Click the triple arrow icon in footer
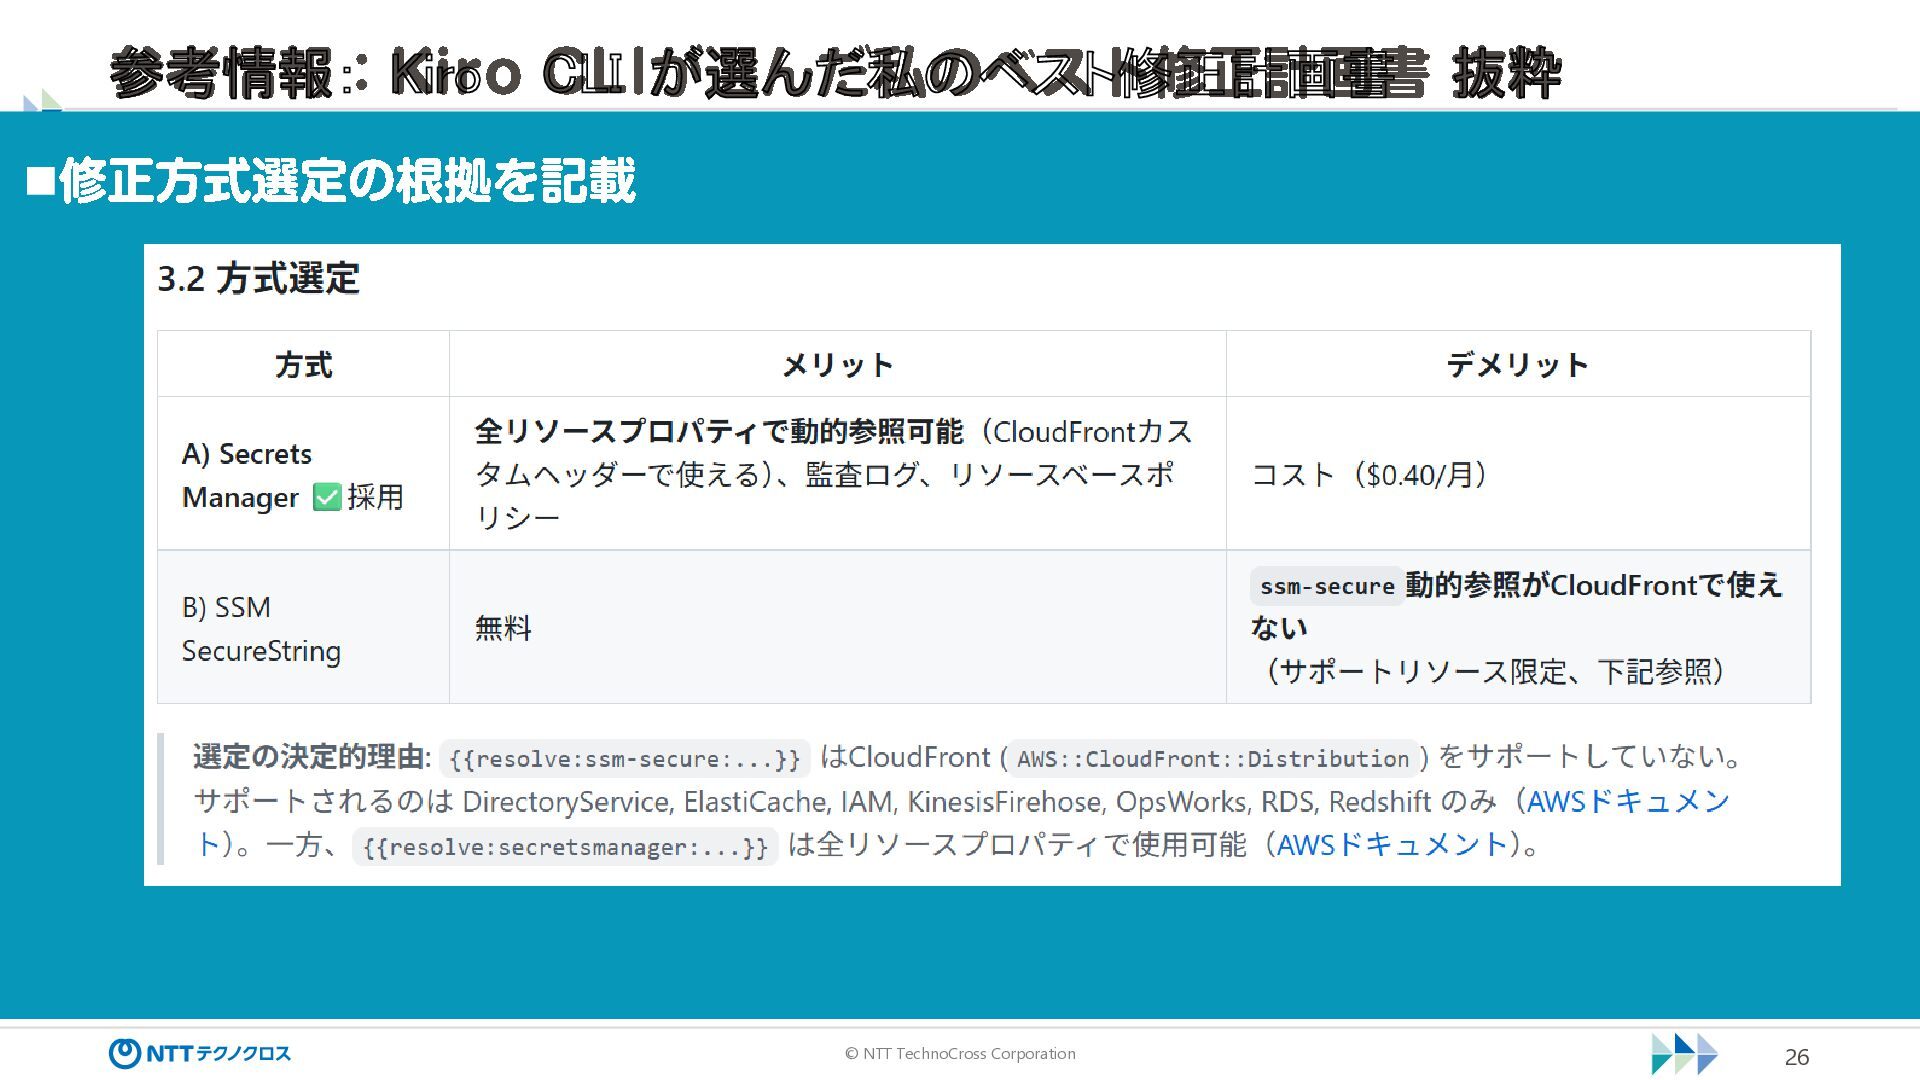Image resolution: width=1920 pixels, height=1080 pixels. pyautogui.click(x=1683, y=1054)
